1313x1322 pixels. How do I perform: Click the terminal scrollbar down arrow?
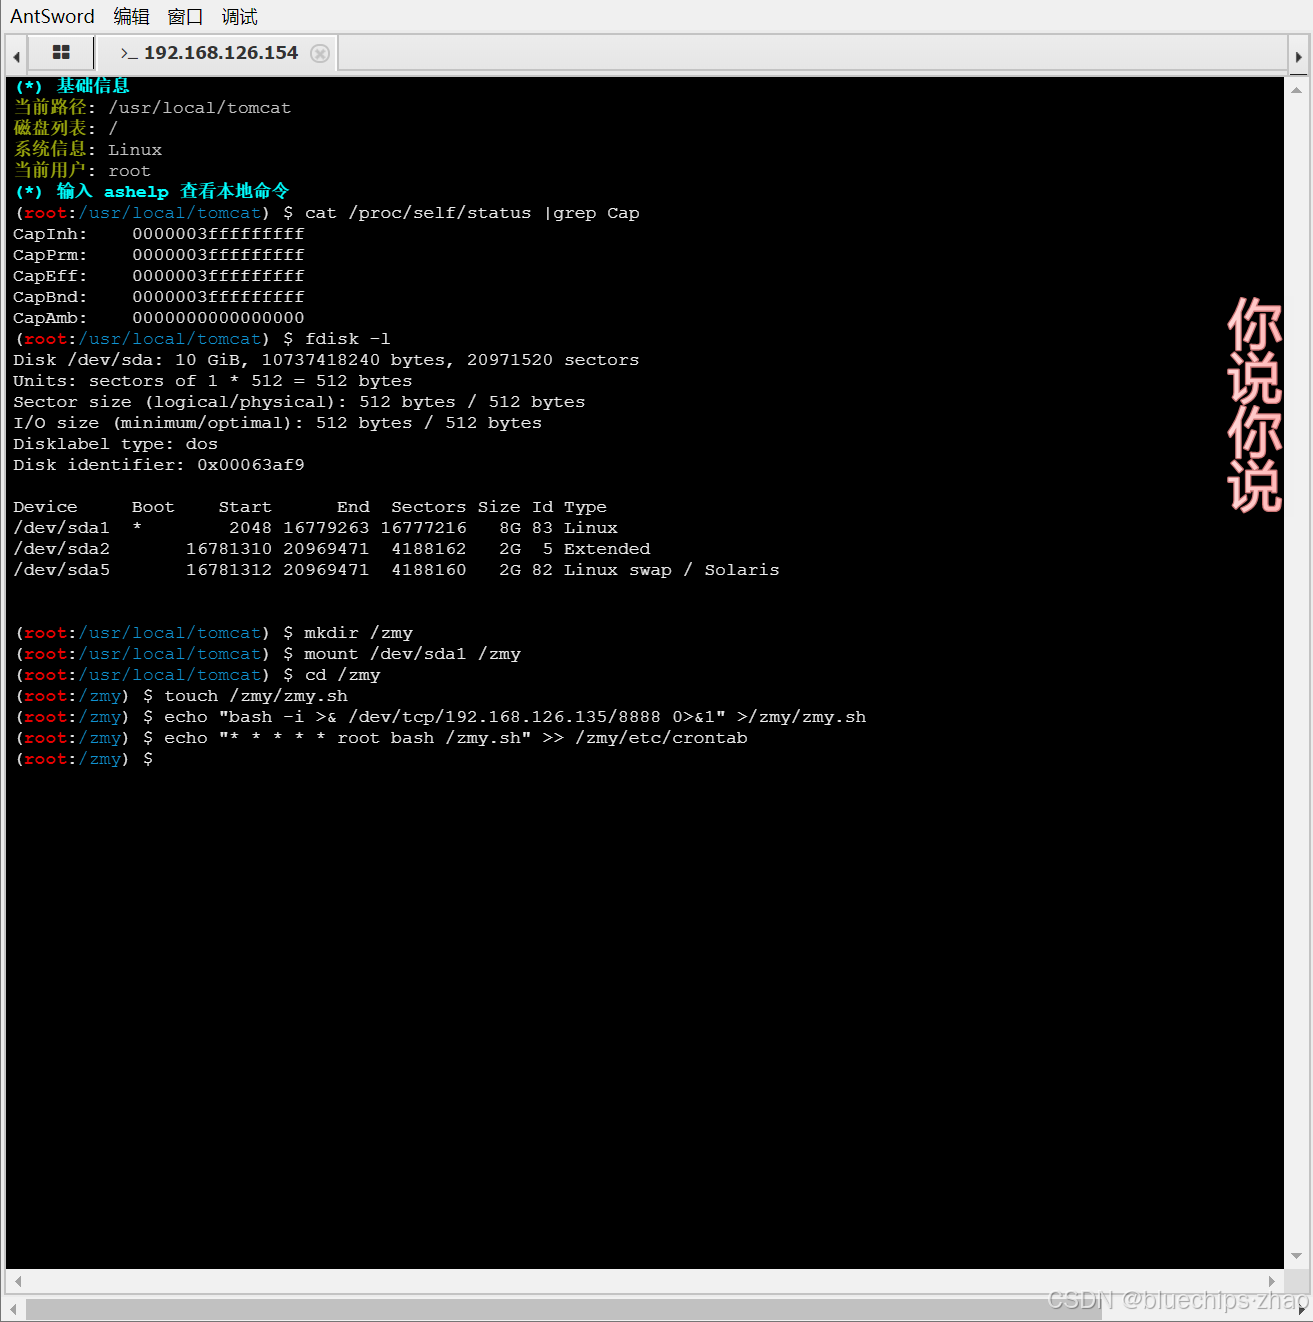[1296, 1256]
